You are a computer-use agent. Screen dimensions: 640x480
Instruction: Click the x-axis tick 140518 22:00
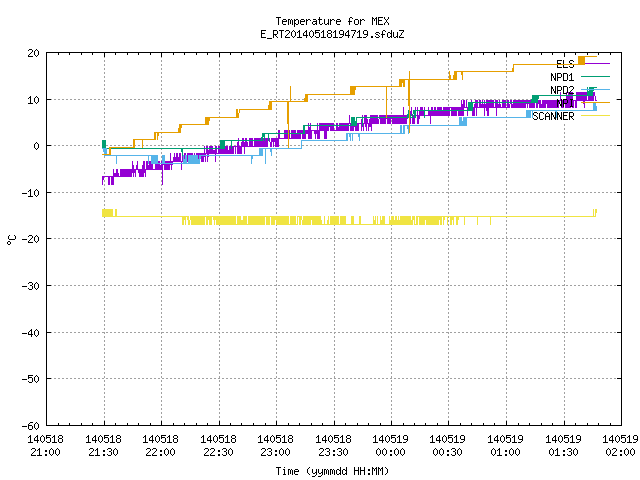click(x=160, y=445)
